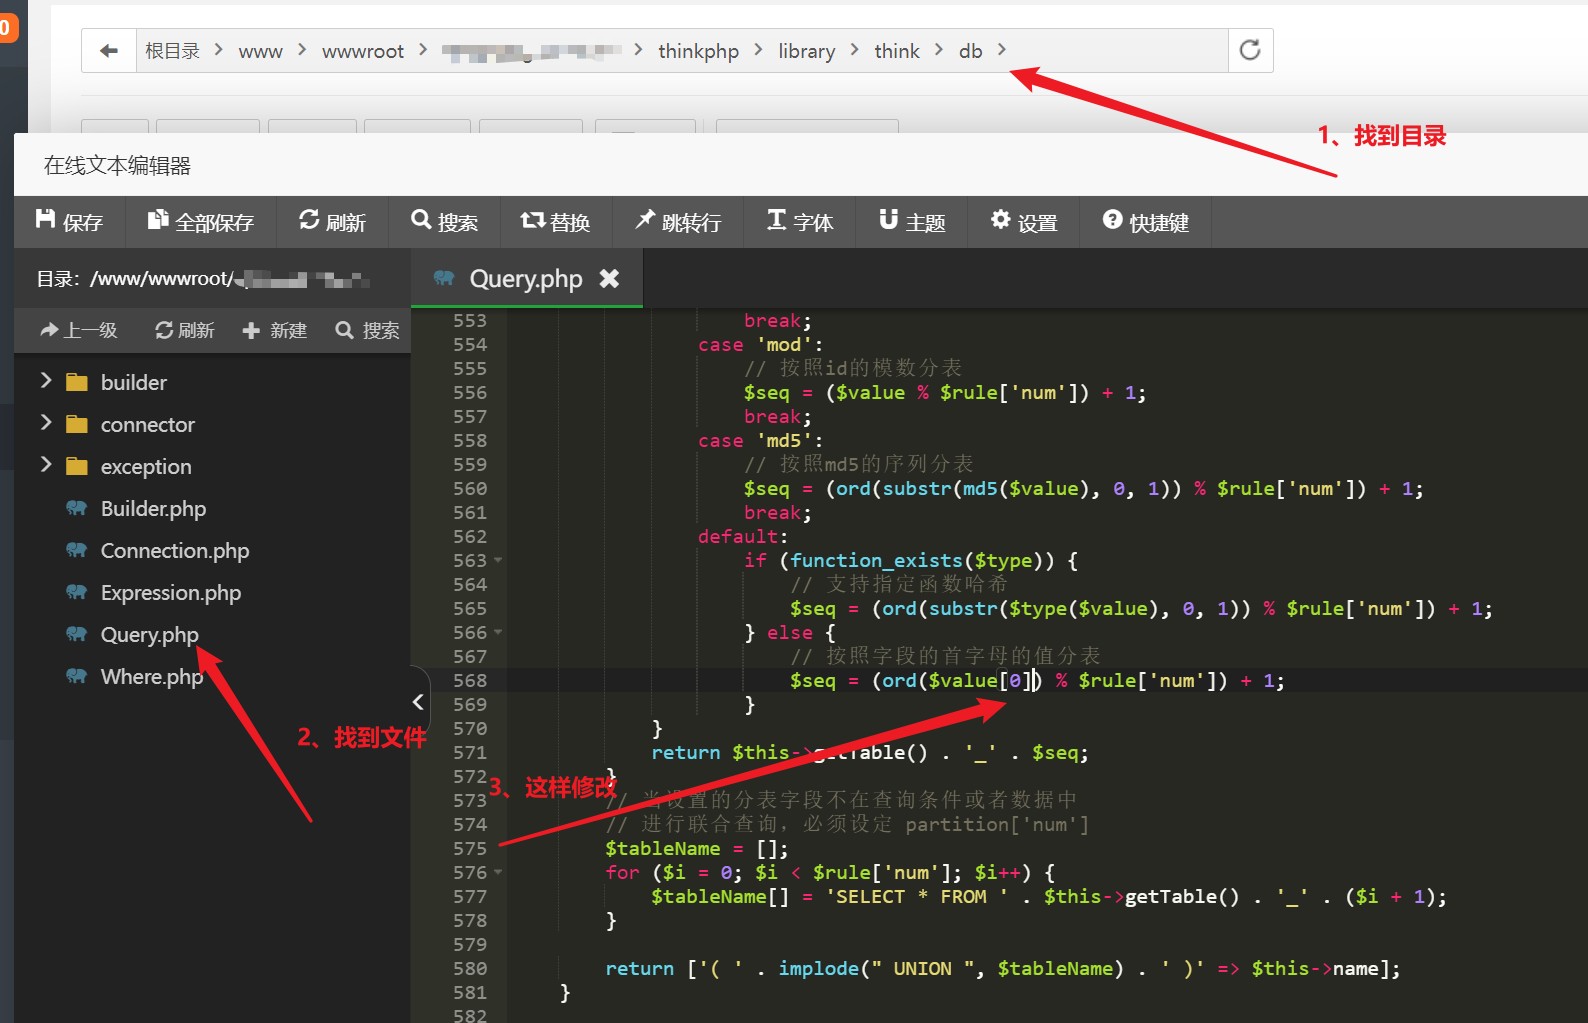
Task: Toggle code fold at line 563
Action: [498, 561]
